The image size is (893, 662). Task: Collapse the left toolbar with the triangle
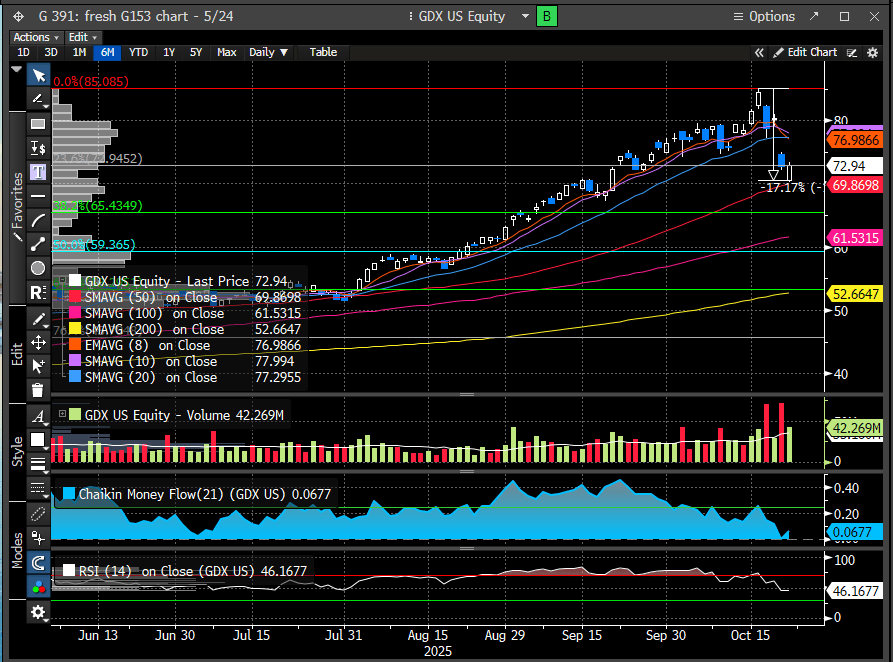coord(17,69)
